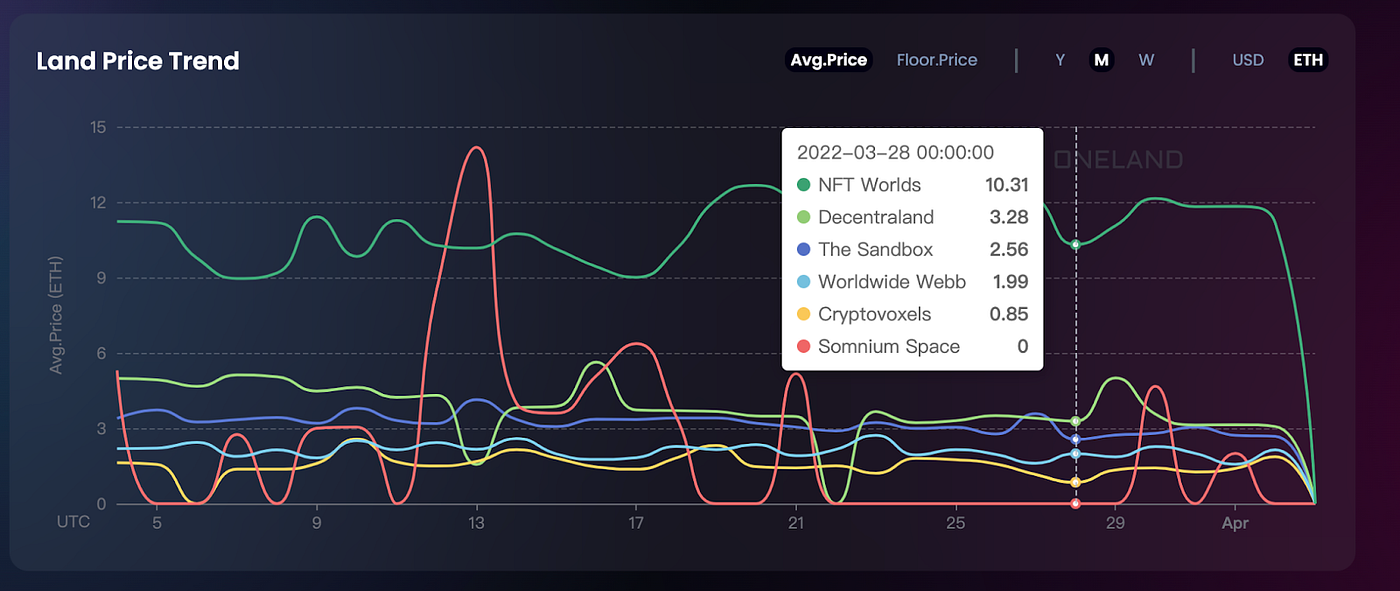Click the x-axis label 17

(636, 523)
